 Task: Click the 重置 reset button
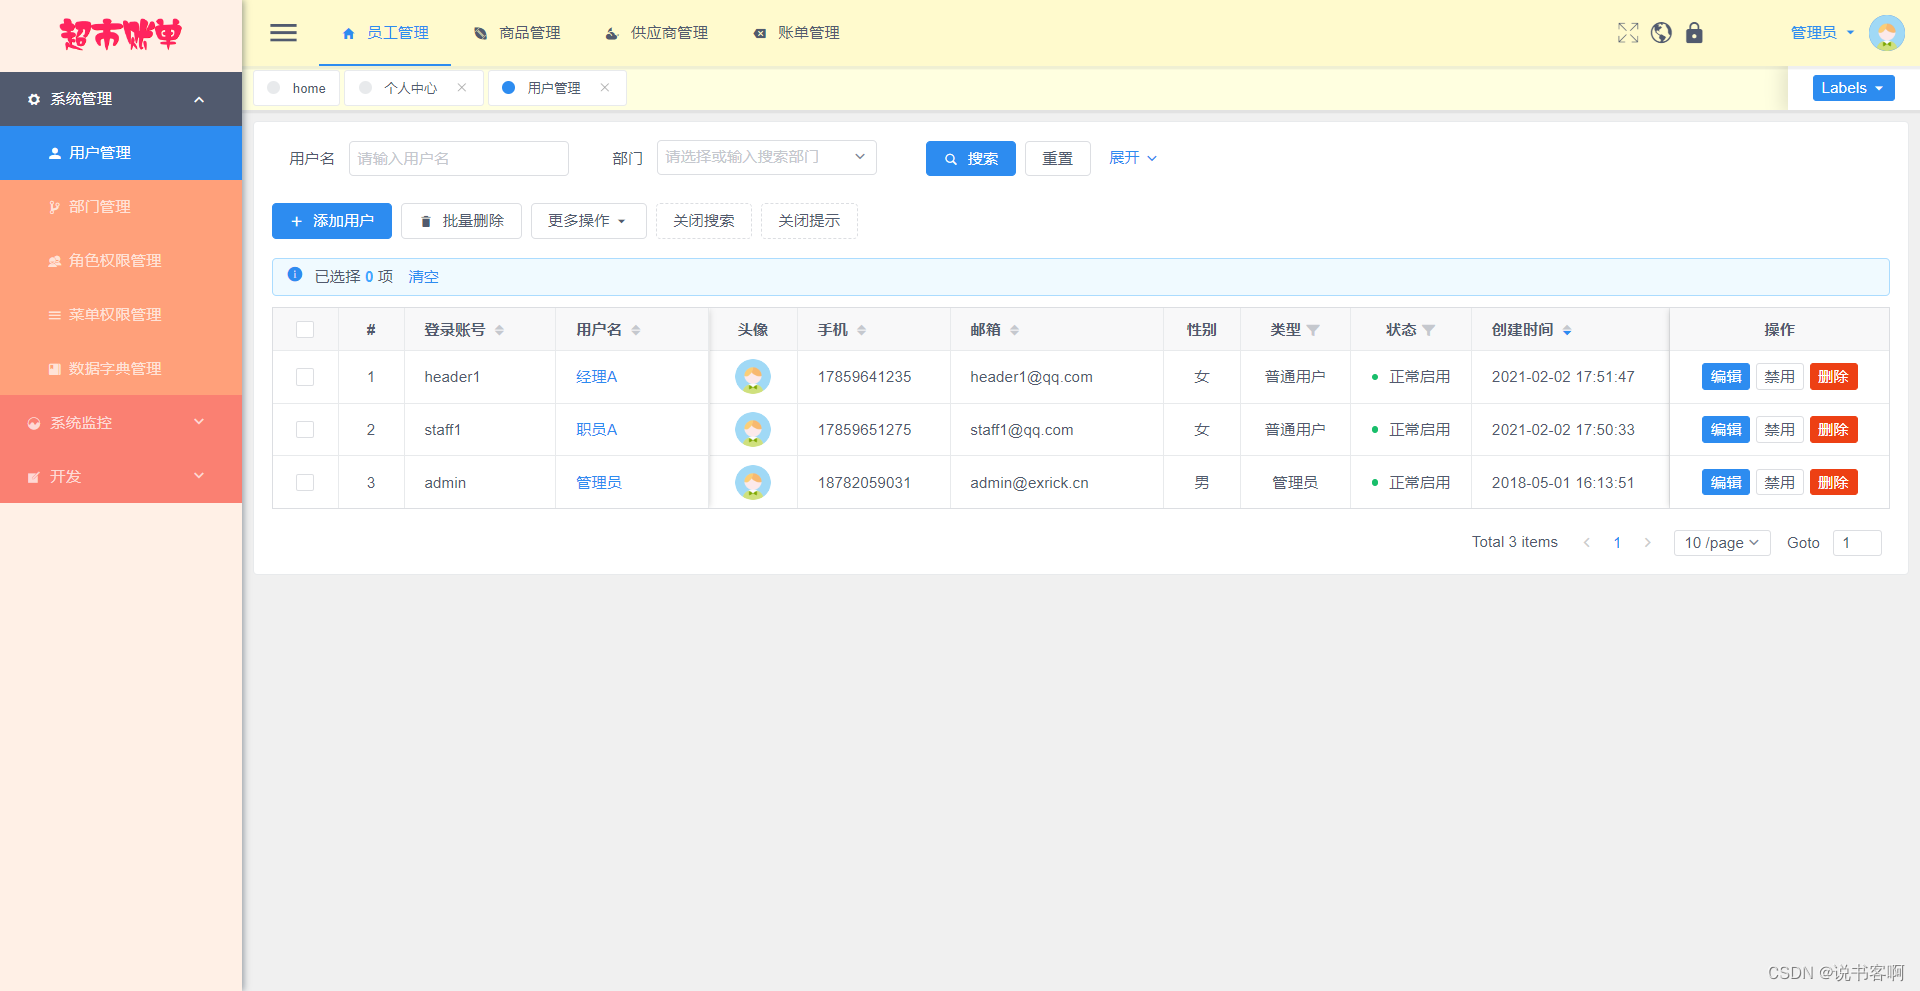pyautogui.click(x=1058, y=159)
